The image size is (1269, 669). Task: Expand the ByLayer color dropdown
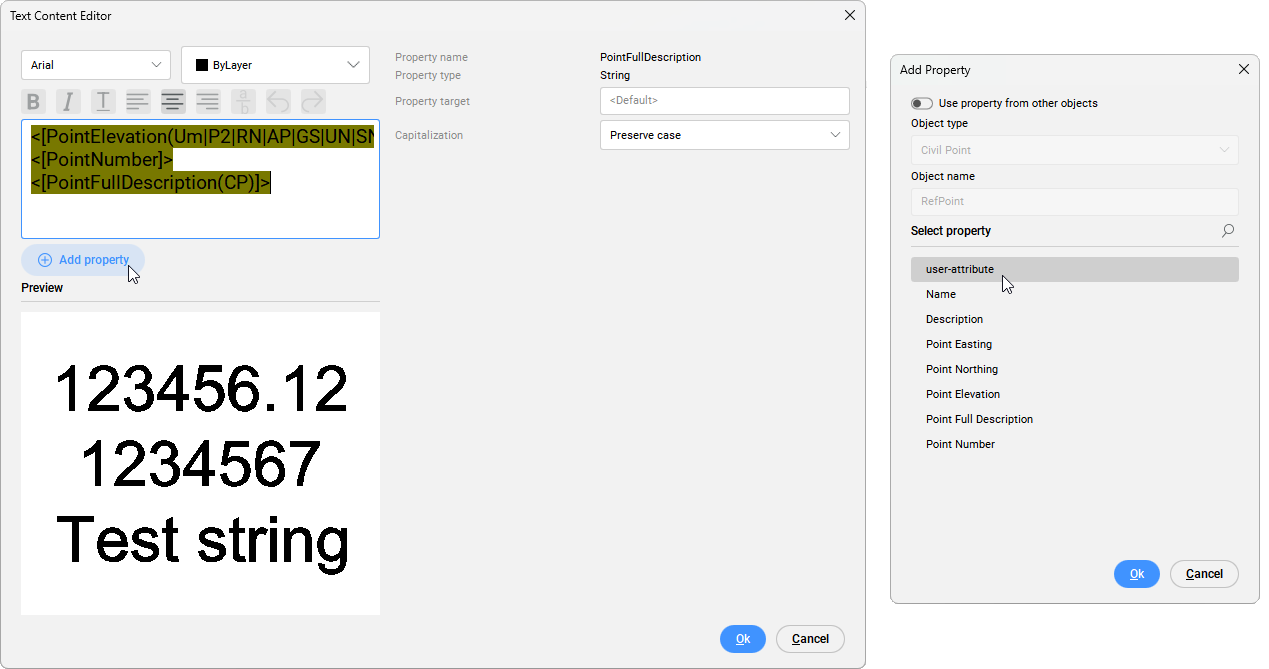point(353,65)
